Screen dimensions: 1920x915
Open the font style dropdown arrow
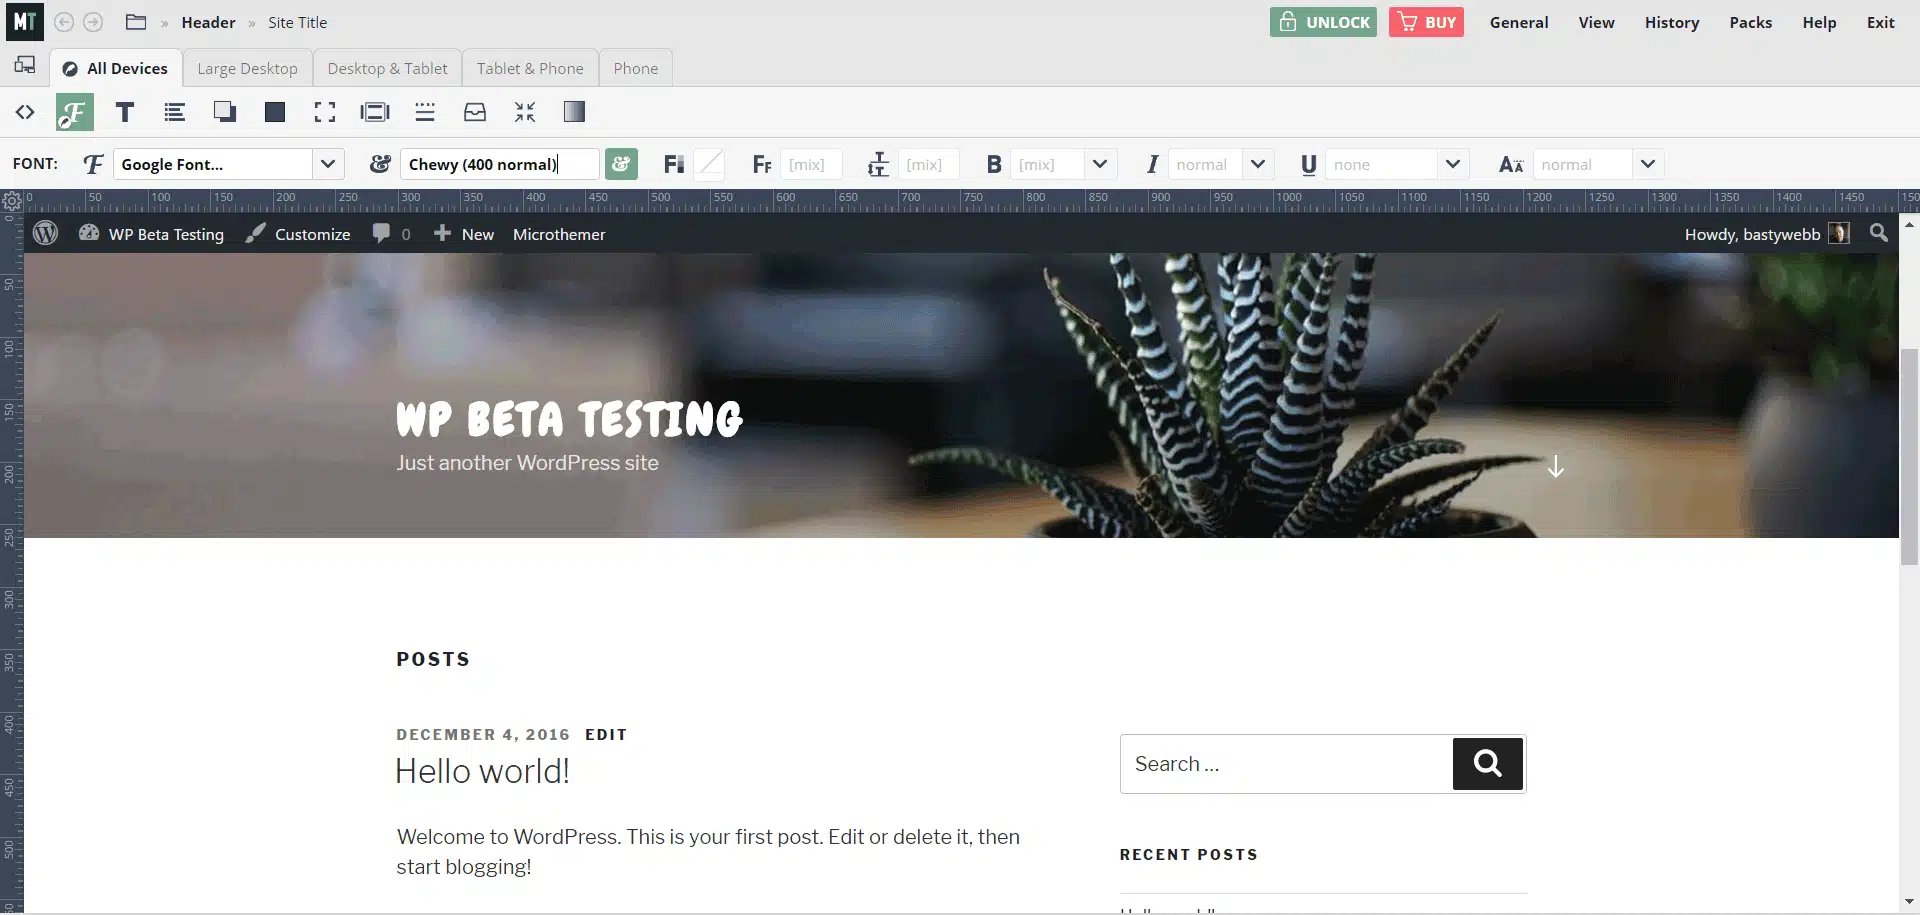tap(1258, 164)
